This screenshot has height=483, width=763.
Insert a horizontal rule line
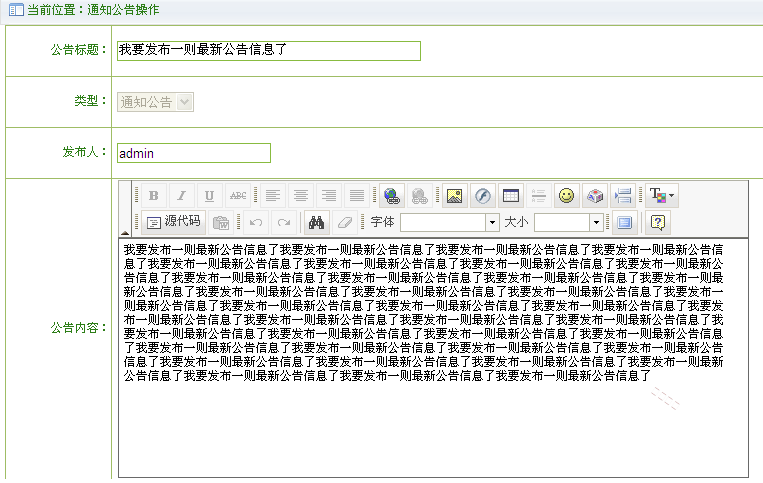click(x=539, y=196)
